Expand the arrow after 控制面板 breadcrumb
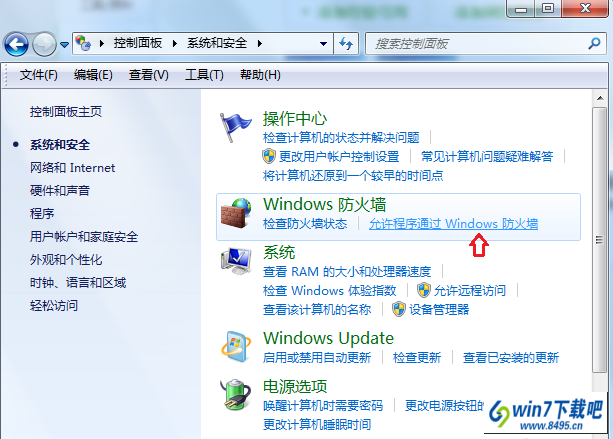The width and height of the screenshot is (613, 439). (x=174, y=43)
